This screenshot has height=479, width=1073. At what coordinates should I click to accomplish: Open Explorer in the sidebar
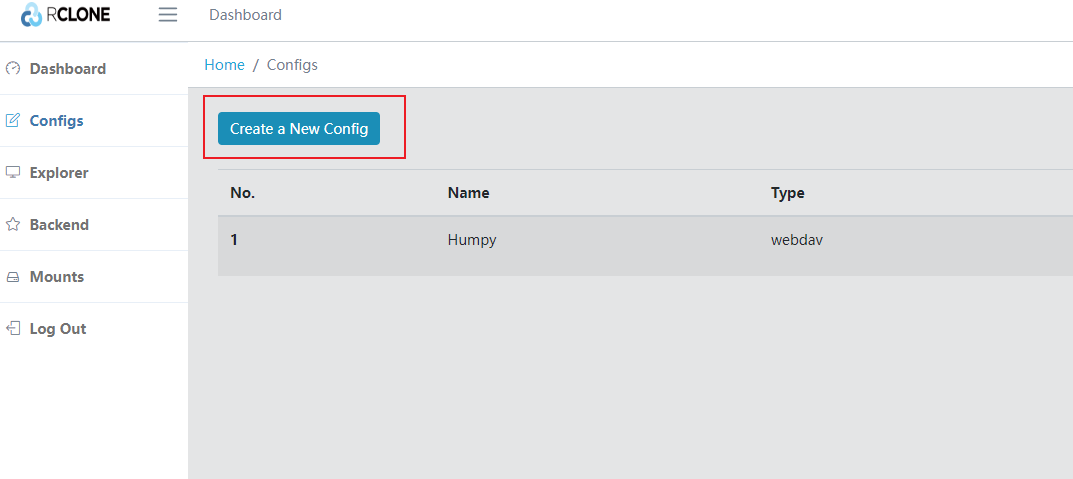click(x=59, y=173)
